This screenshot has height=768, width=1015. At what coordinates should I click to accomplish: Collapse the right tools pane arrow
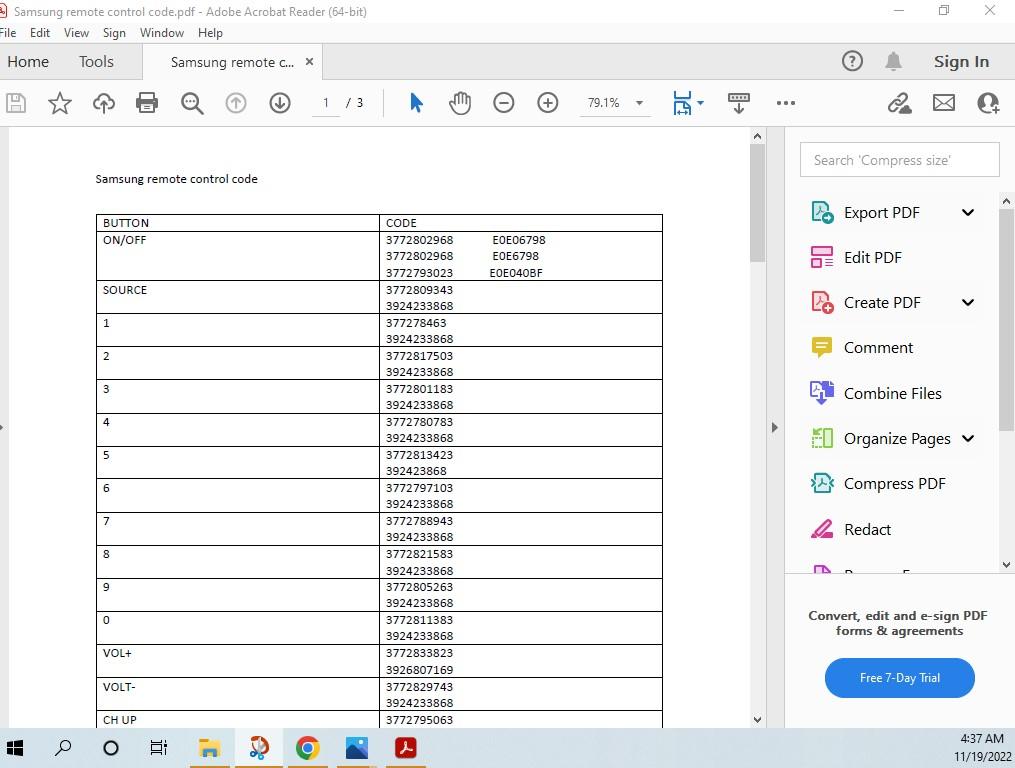point(775,427)
